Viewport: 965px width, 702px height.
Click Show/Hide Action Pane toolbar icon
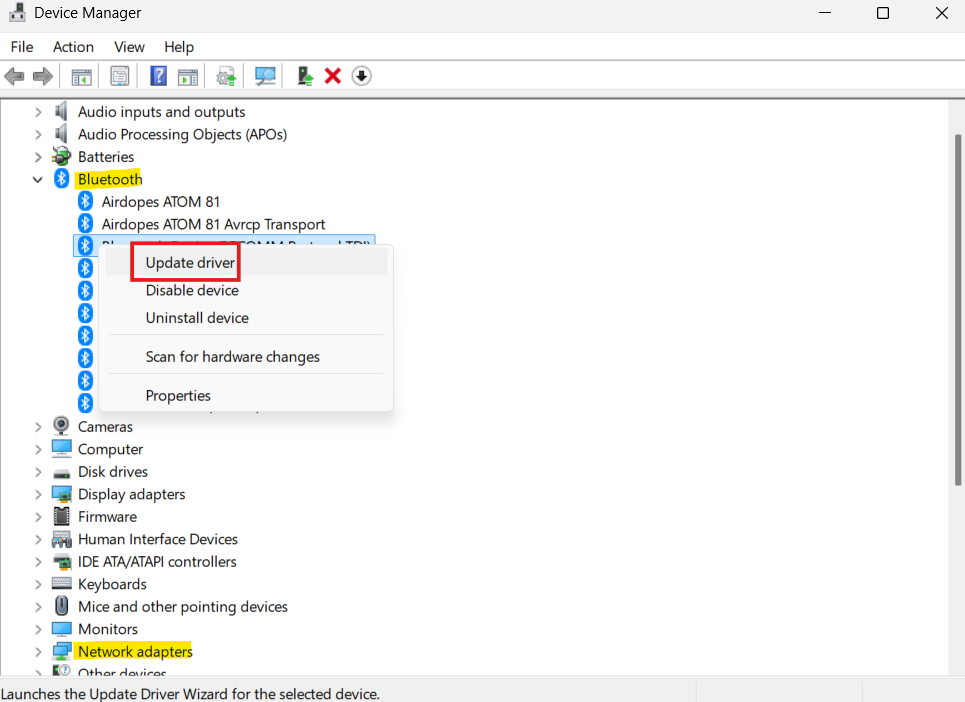(188, 77)
